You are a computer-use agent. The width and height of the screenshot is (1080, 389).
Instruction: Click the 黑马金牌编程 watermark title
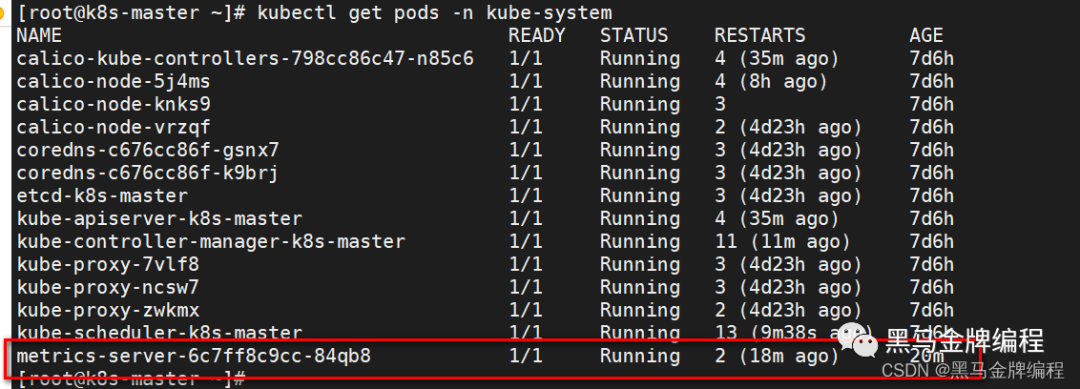[x=964, y=341]
